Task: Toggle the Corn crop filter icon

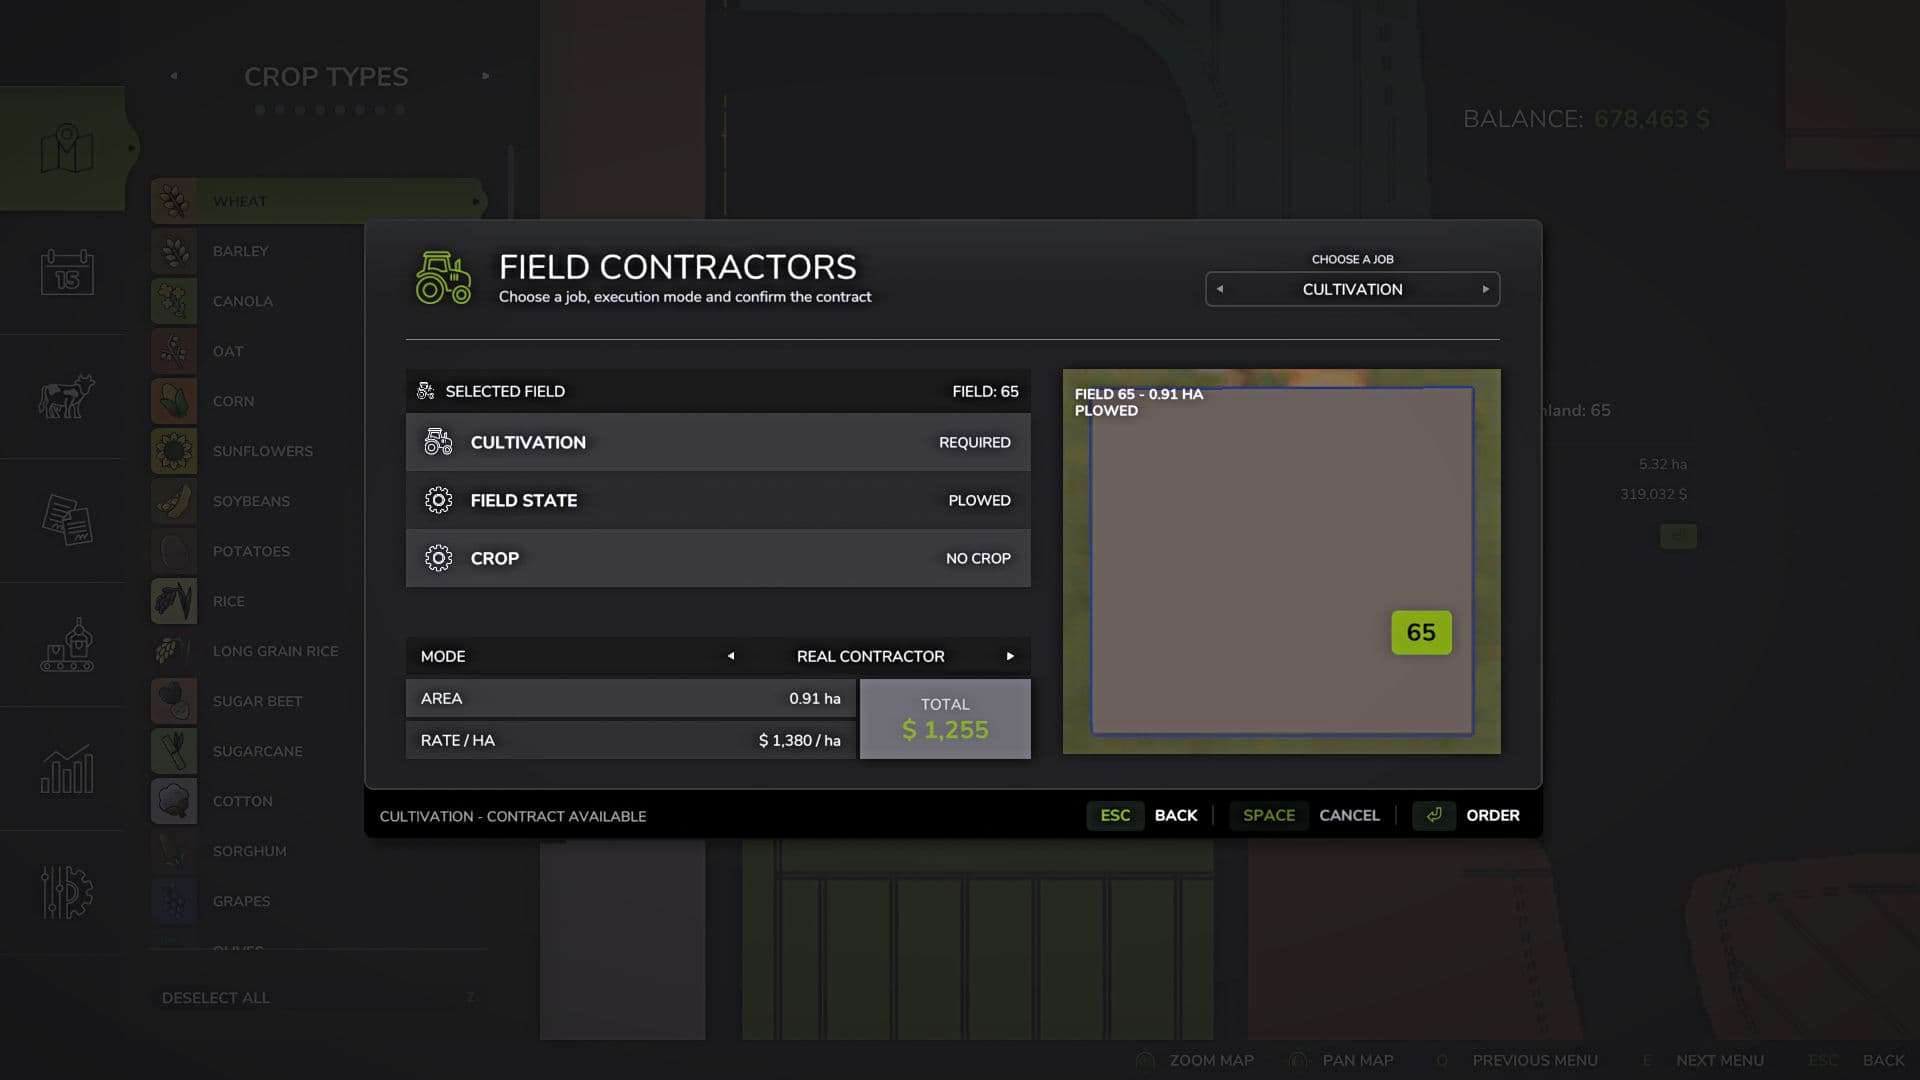Action: (174, 401)
